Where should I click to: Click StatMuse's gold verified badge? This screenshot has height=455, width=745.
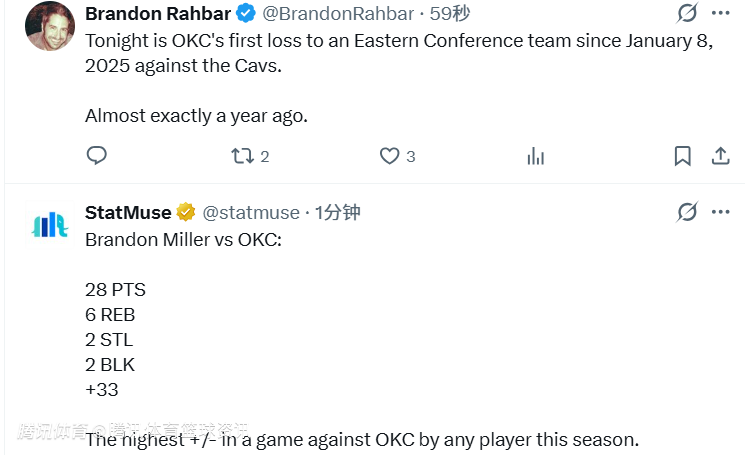[x=186, y=212]
